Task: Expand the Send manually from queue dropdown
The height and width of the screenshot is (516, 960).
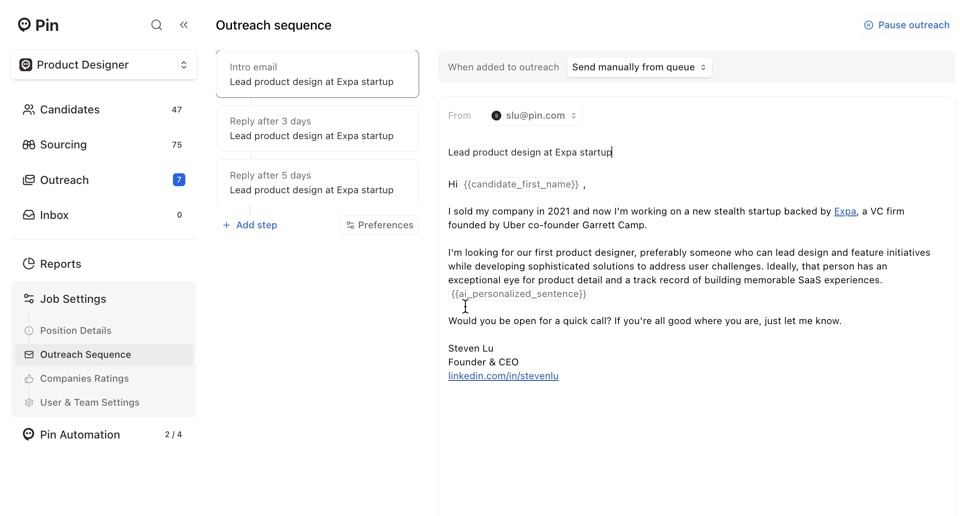Action: click(x=639, y=67)
